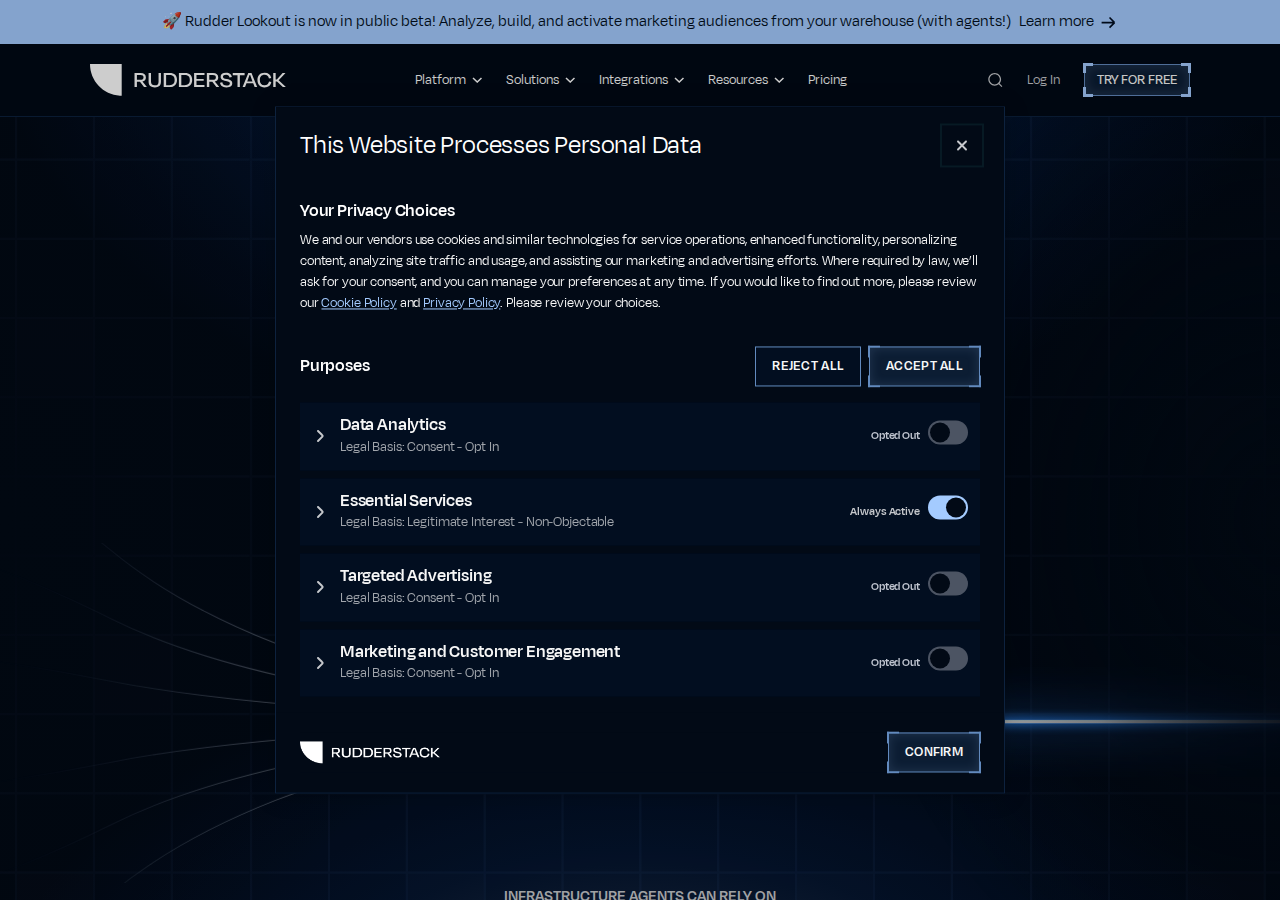This screenshot has width=1280, height=900.
Task: Enable Marketing and Customer Engagement switch
Action: click(948, 659)
